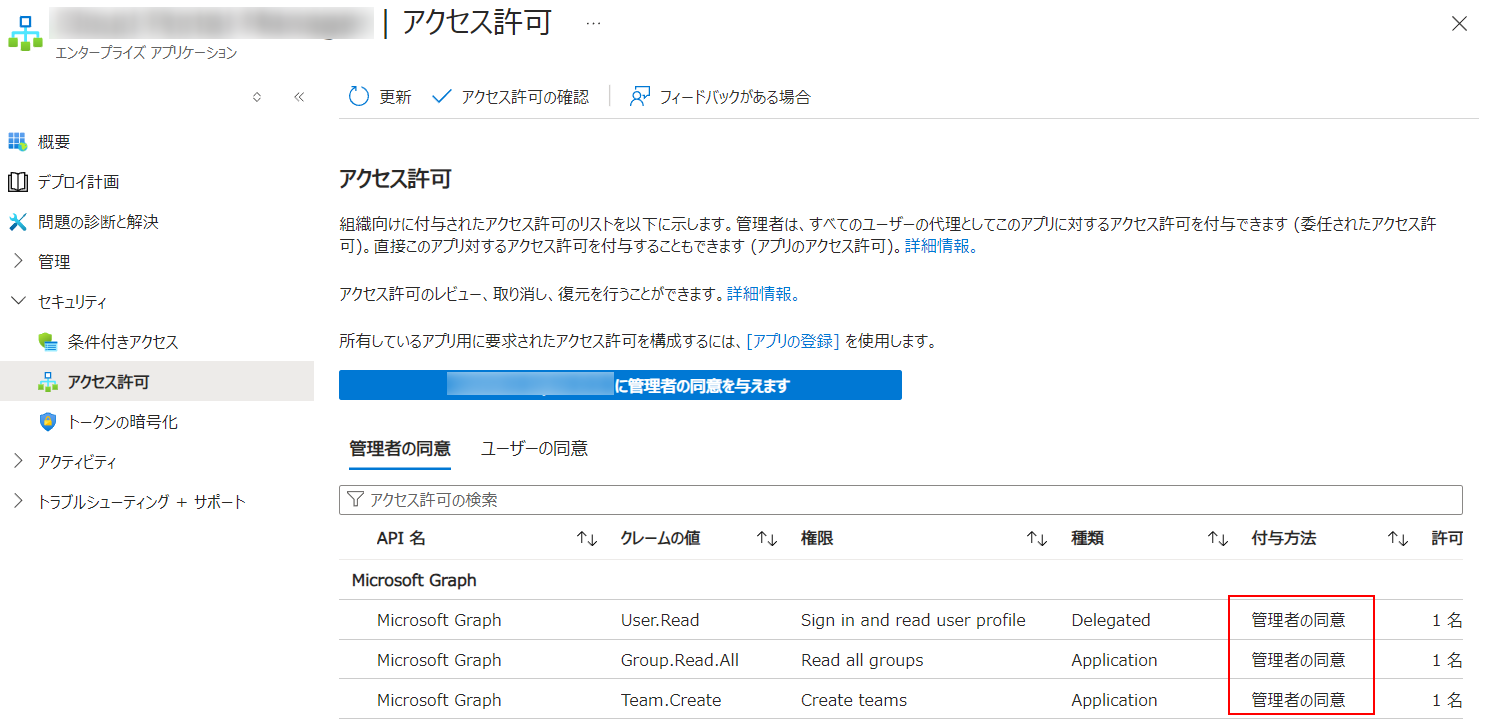Collapse the sidebar with double-chevron icon
The width and height of the screenshot is (1486, 719).
click(298, 97)
